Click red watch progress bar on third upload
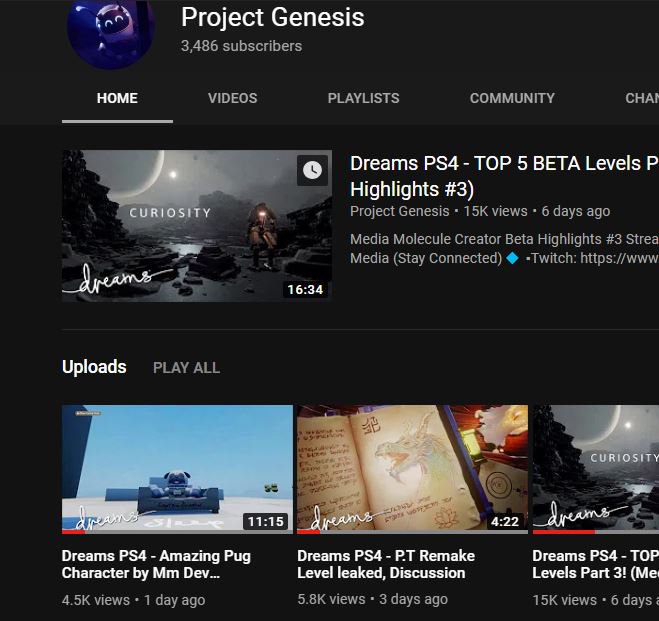Screen dimensions: 659x621 (x=564, y=532)
